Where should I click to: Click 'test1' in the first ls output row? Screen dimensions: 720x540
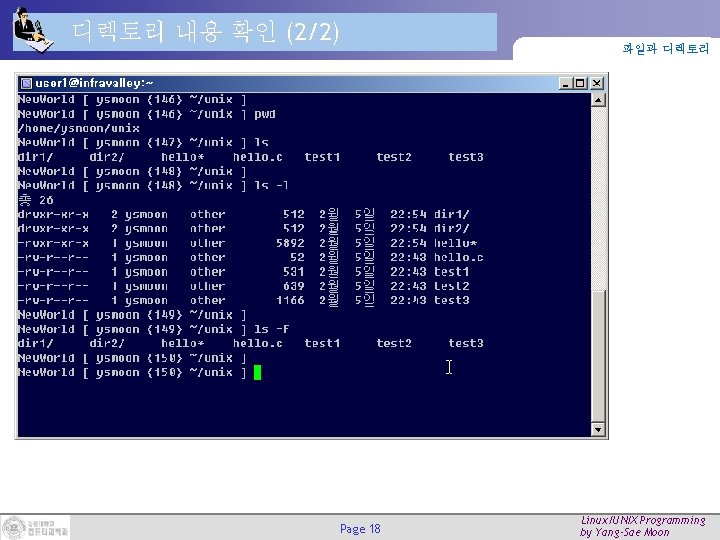322,157
